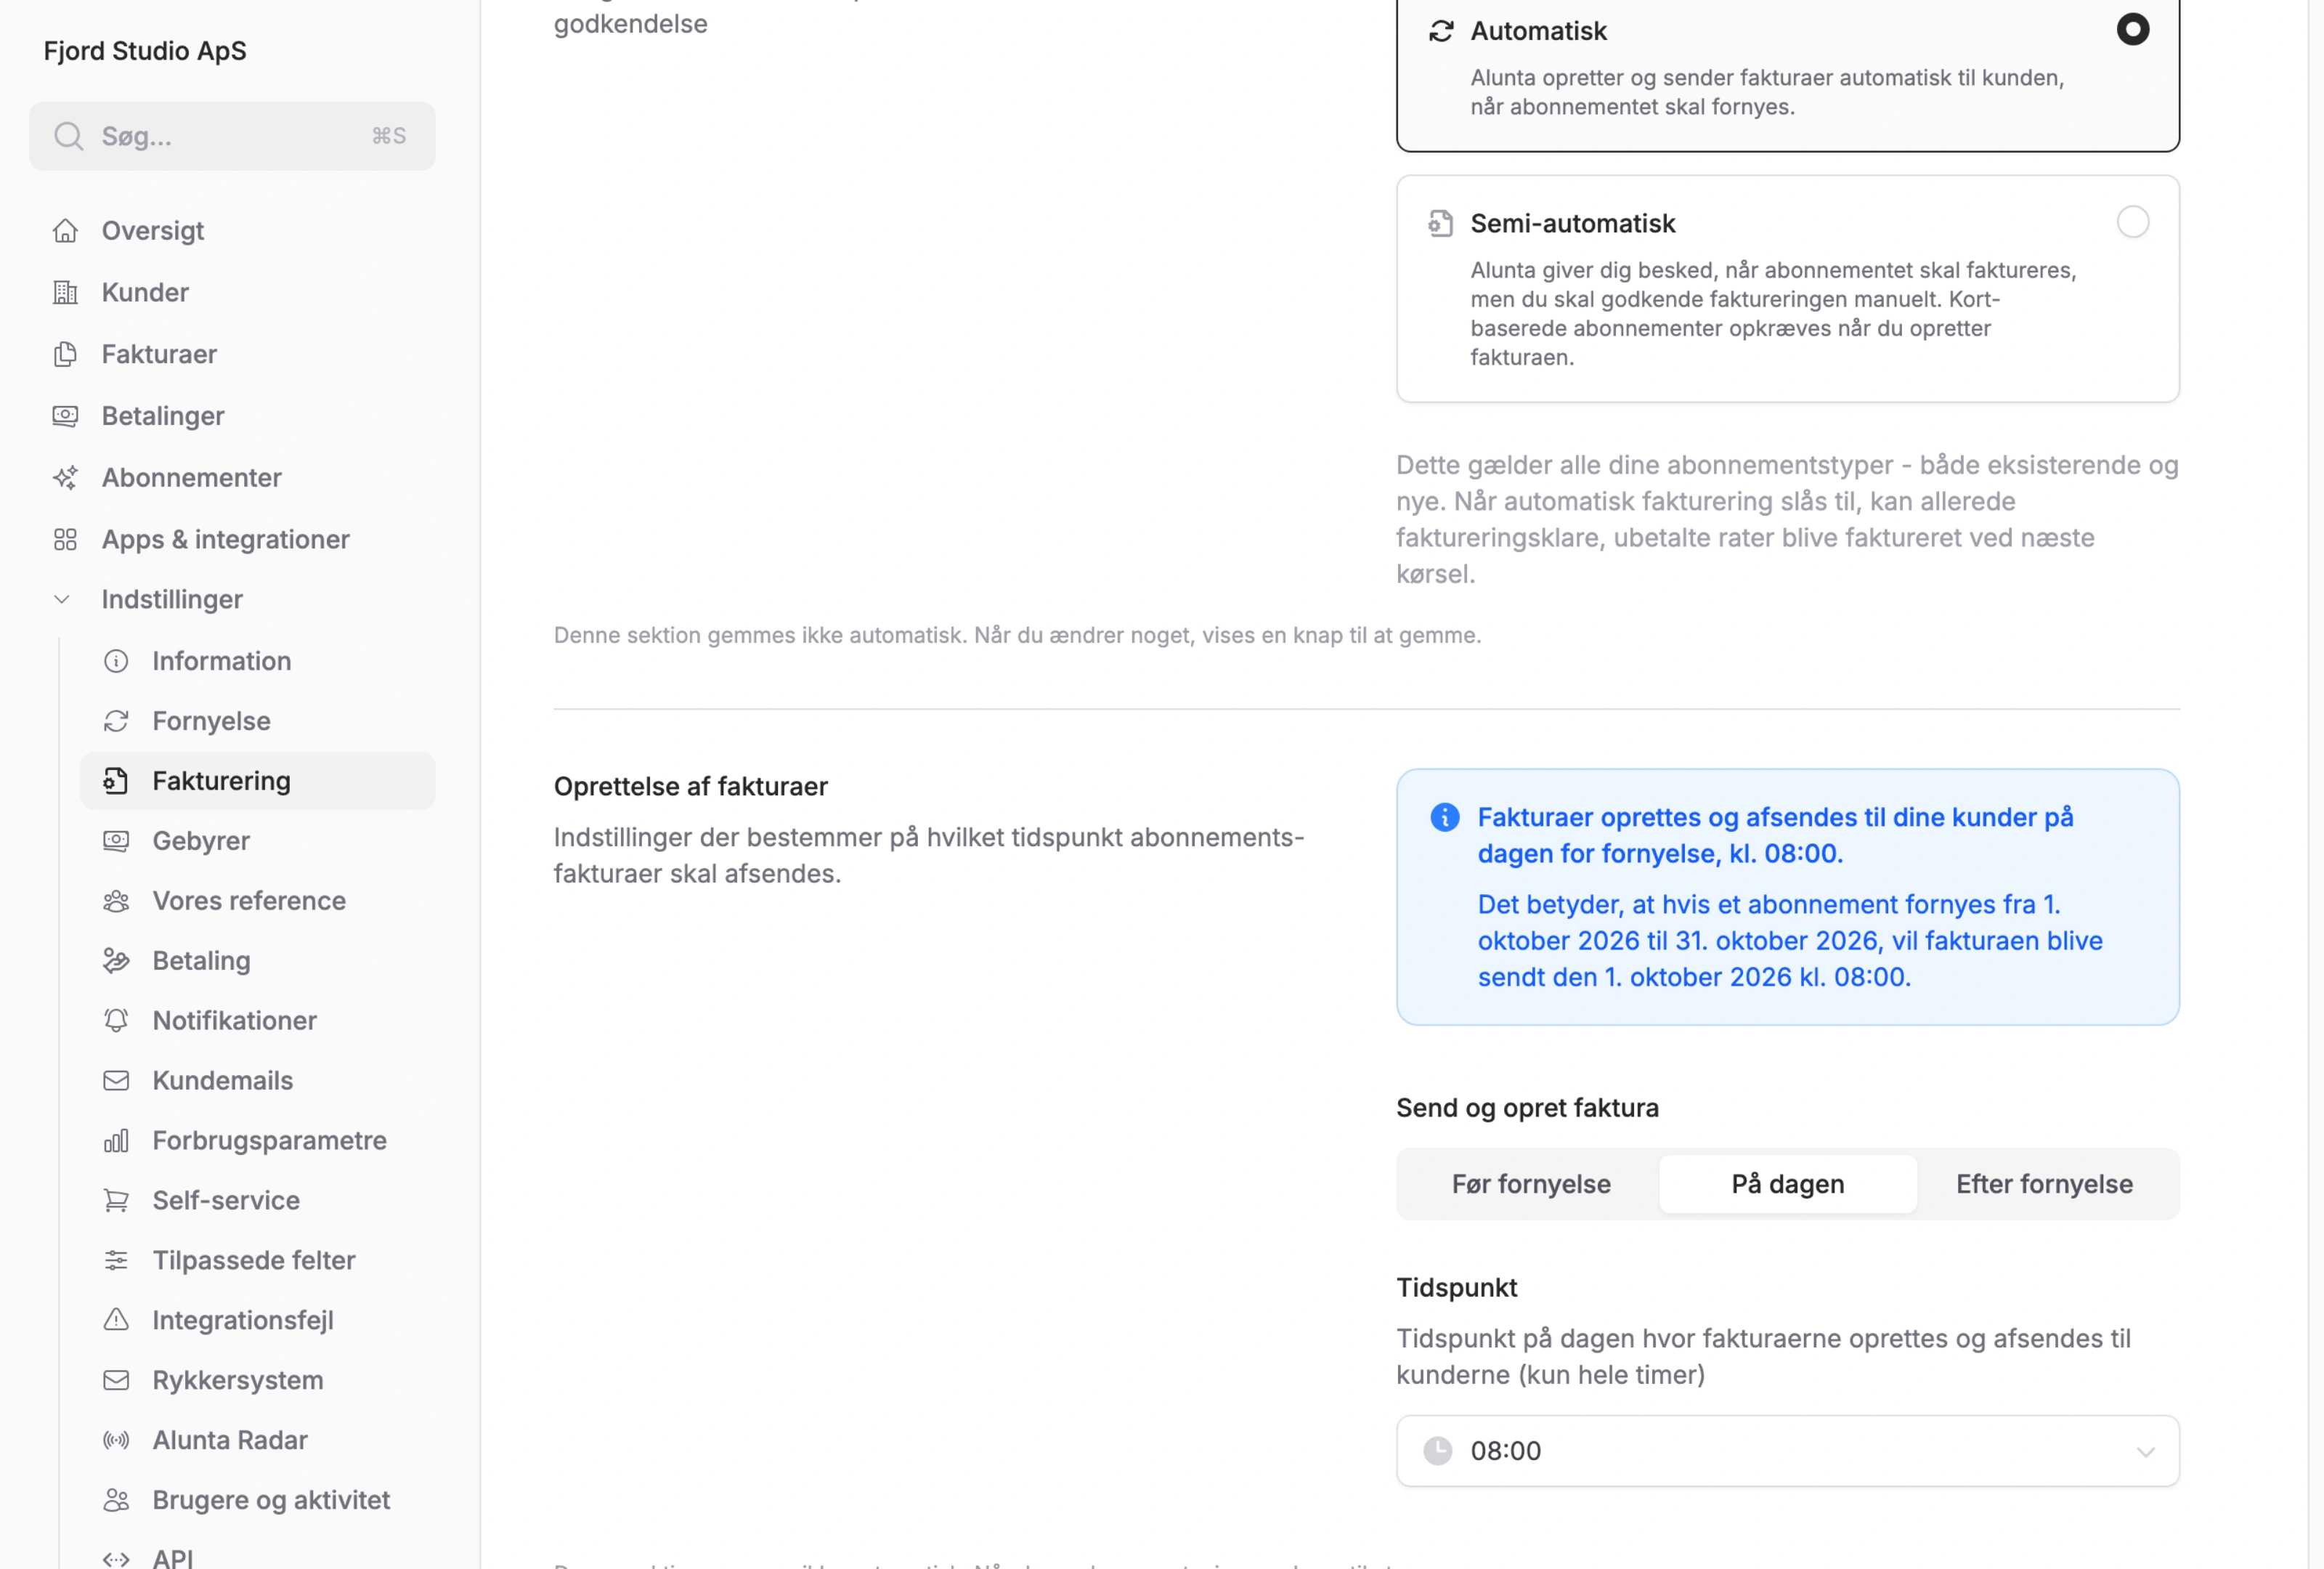The height and width of the screenshot is (1569, 2324).
Task: Click the Apps & integrationer grid icon
Action: pyautogui.click(x=65, y=540)
